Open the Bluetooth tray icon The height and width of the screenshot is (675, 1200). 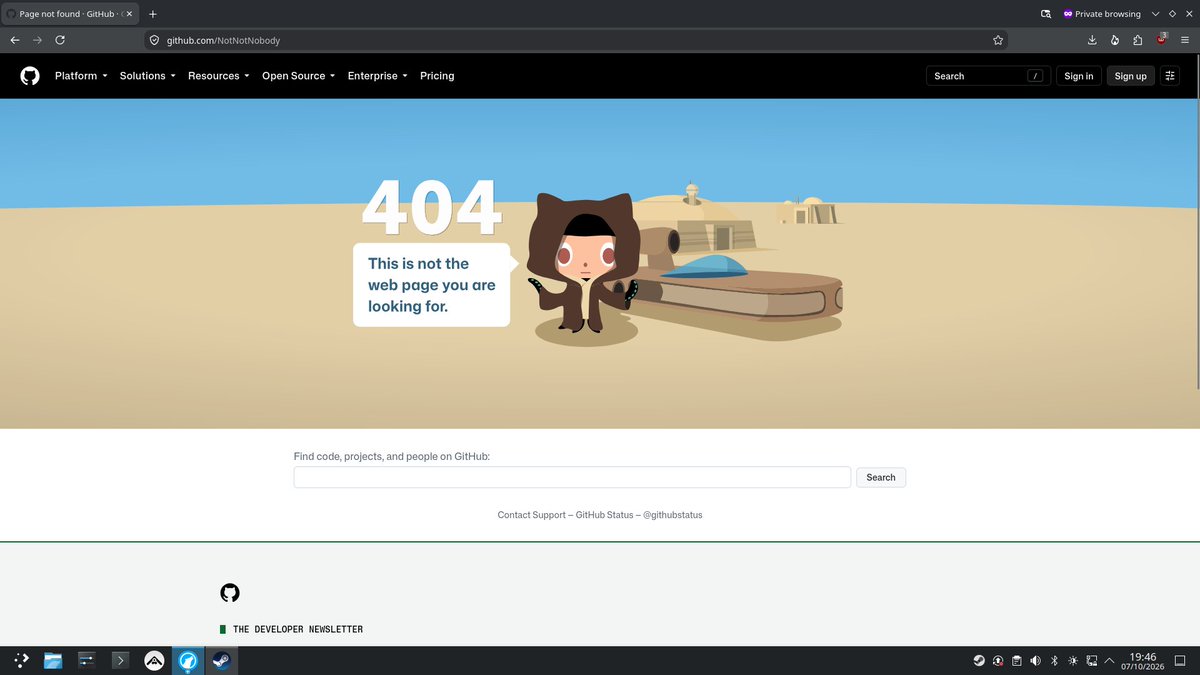tap(1054, 660)
